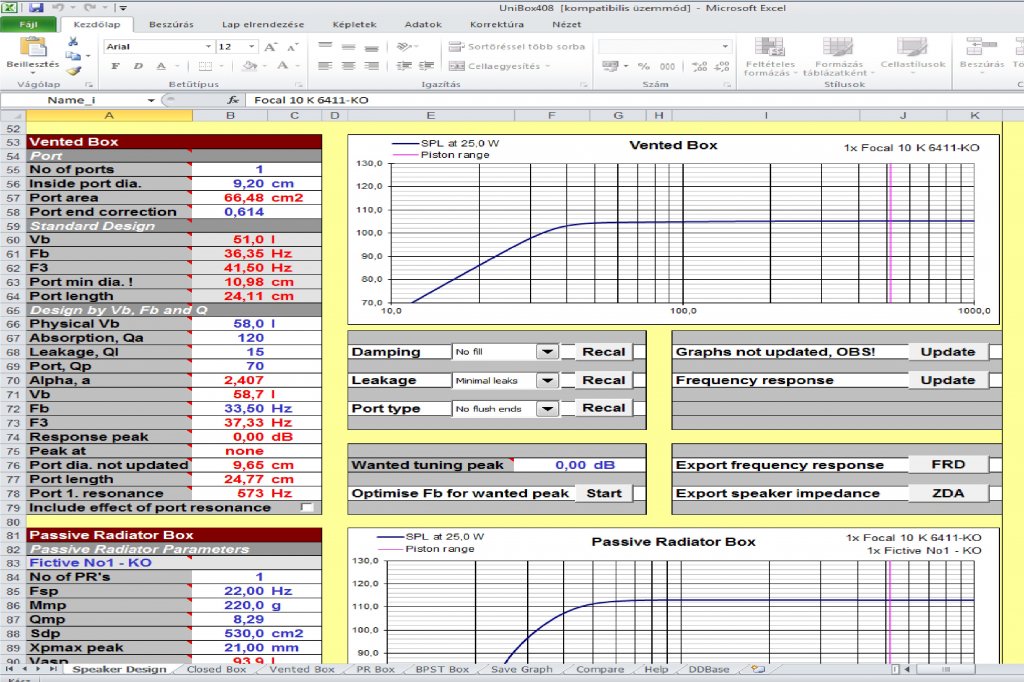Click the Save icon in quick access toolbar
Screen dimensions: 1024x682
[36, 8]
